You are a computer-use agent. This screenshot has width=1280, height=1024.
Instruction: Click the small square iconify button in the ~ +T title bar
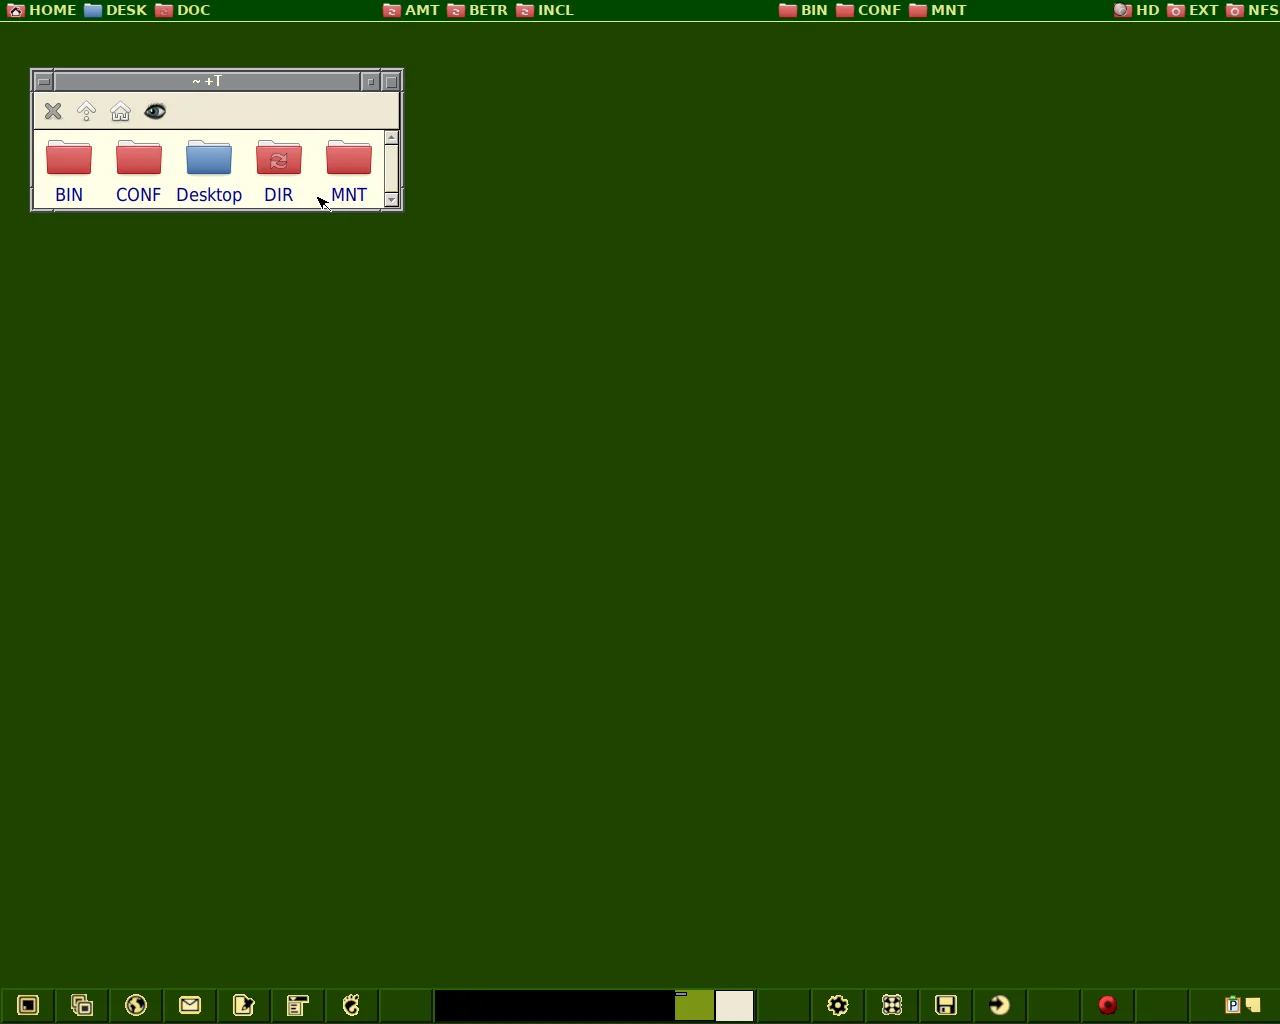click(371, 82)
